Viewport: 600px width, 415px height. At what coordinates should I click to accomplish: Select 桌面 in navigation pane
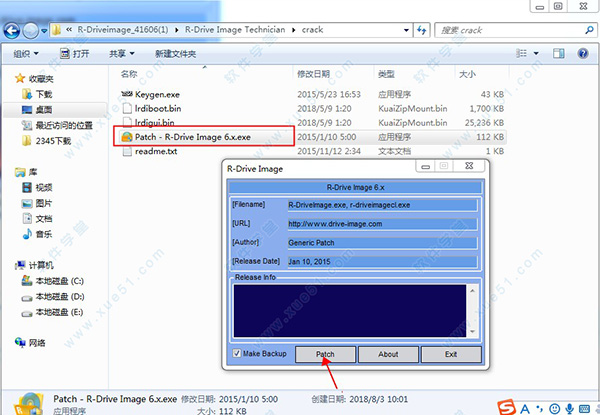click(44, 110)
